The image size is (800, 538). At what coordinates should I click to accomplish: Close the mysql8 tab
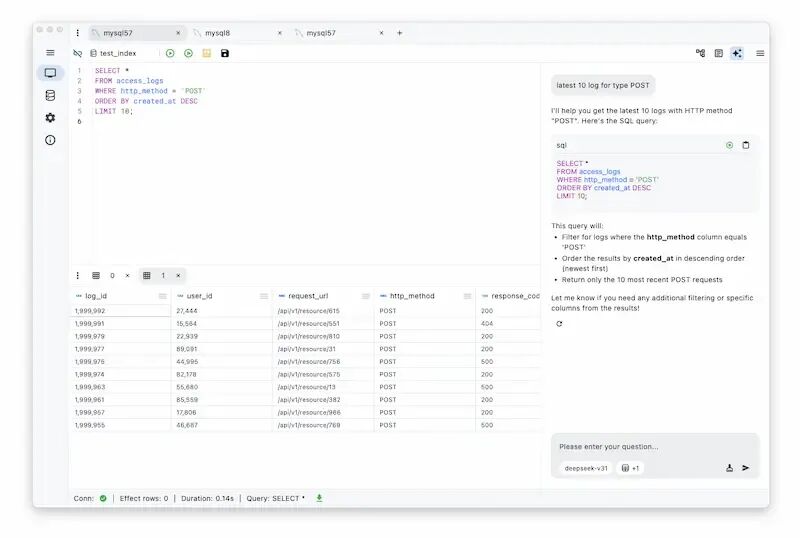coord(280,33)
